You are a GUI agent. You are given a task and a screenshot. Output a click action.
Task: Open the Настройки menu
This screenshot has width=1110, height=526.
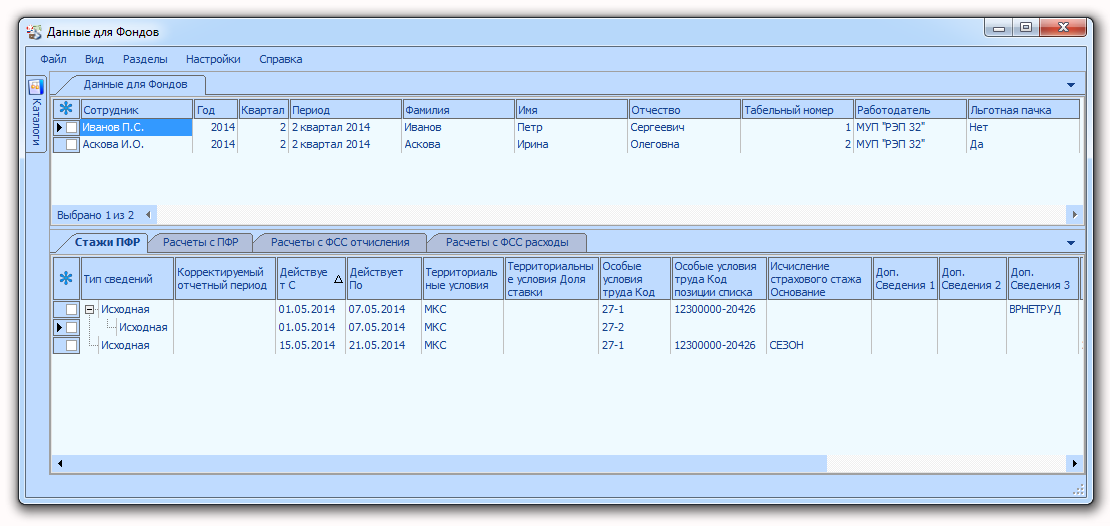point(213,59)
